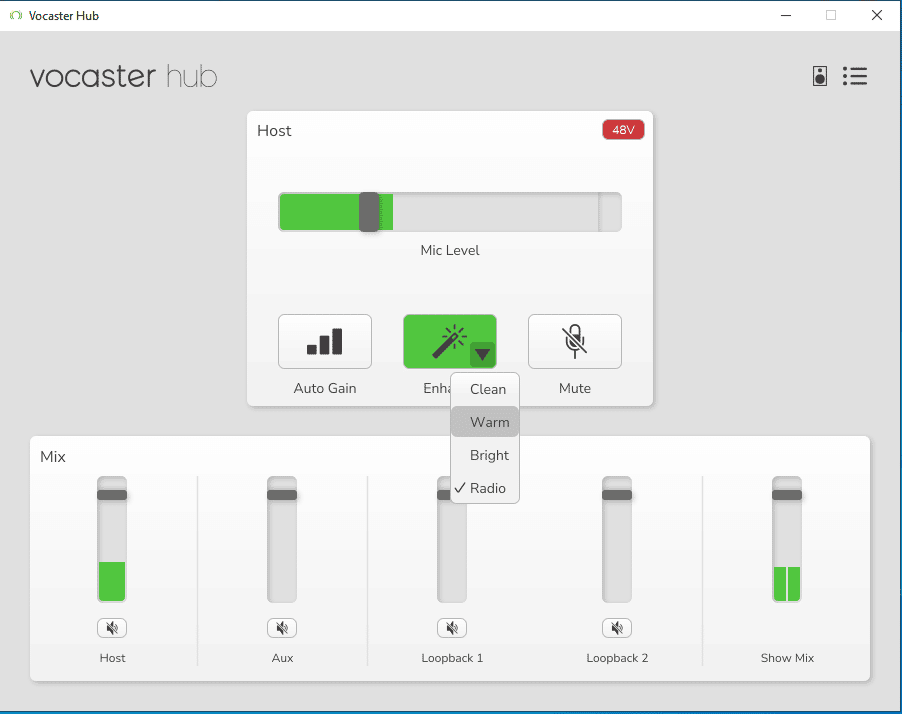Mute the Loopback 1 channel
902x714 pixels.
tap(452, 628)
